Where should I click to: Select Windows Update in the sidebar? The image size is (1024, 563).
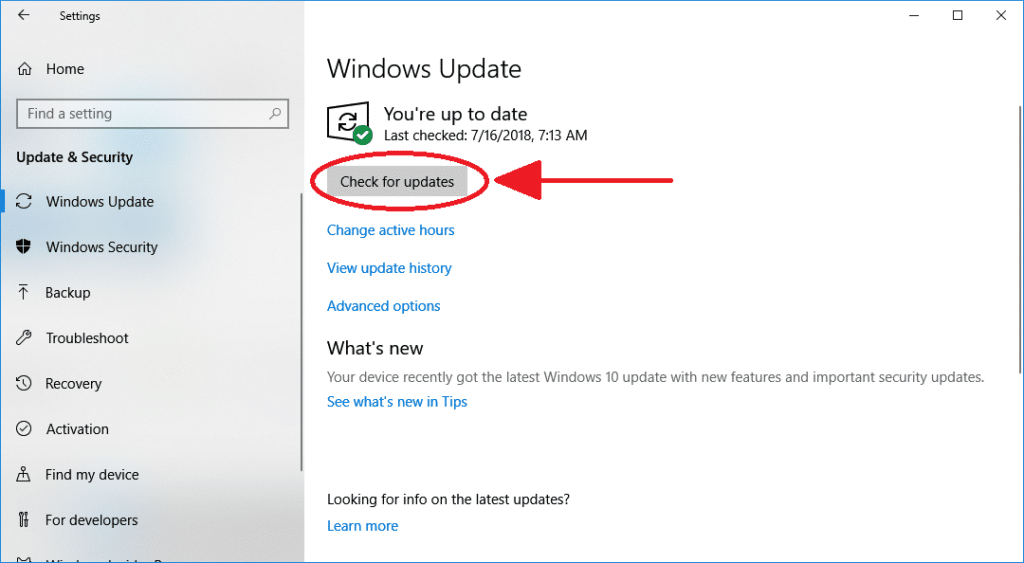100,202
